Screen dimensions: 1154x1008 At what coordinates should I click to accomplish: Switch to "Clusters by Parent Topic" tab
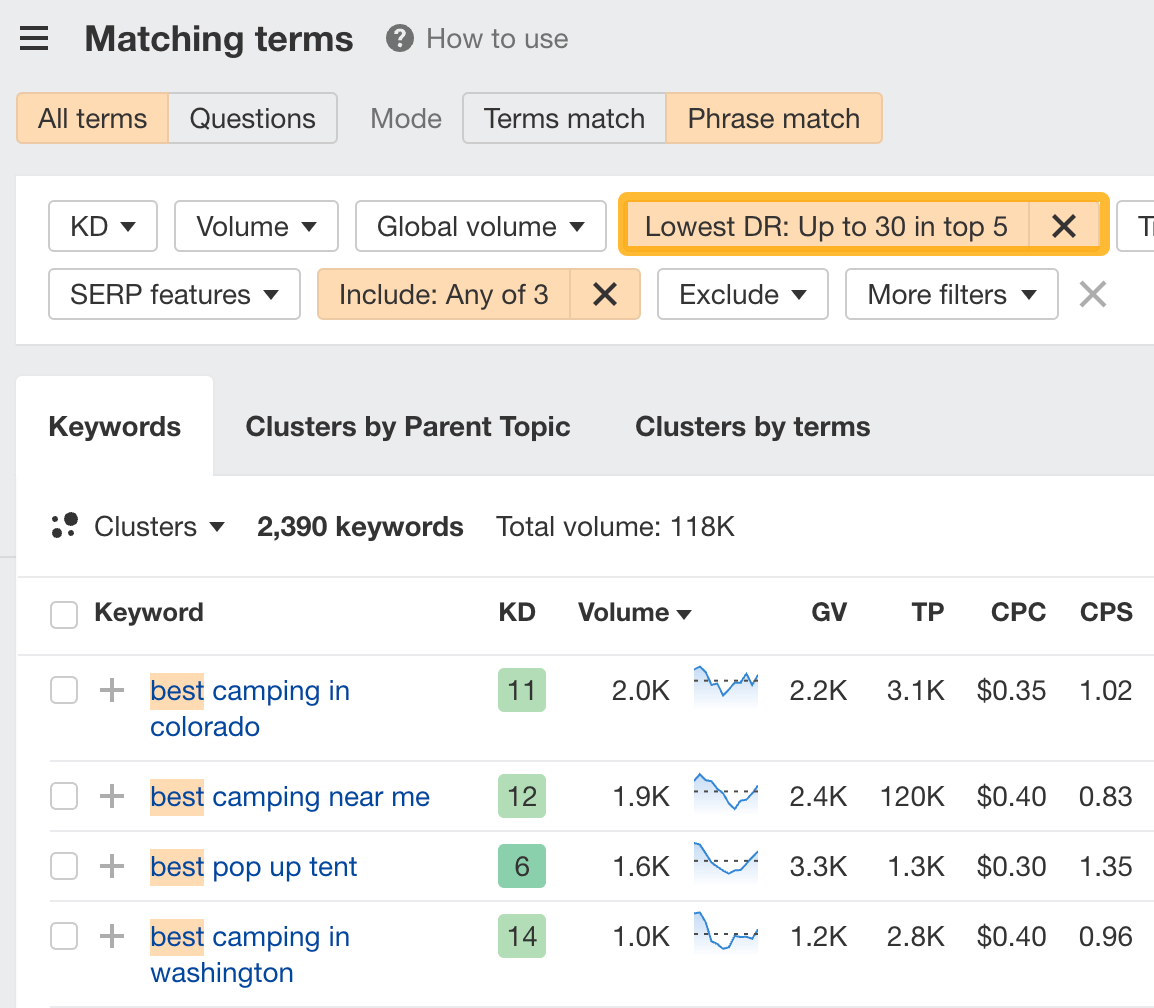tap(407, 426)
